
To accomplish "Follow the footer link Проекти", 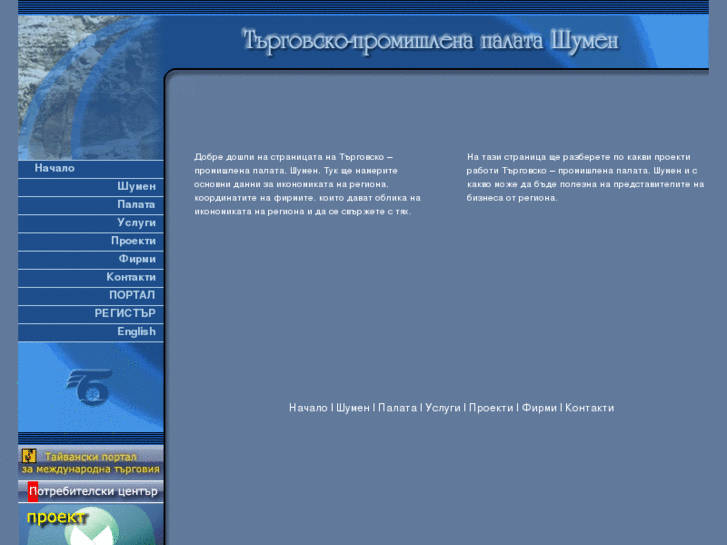I will click(491, 408).
